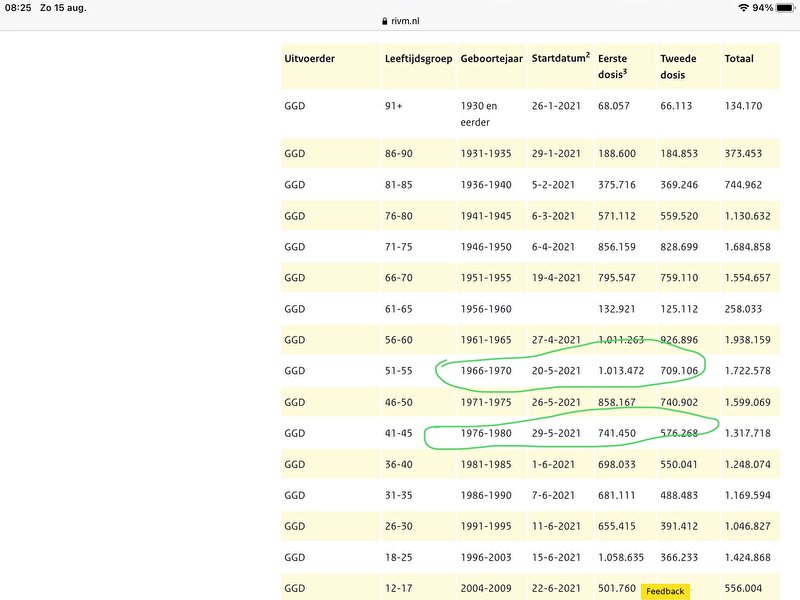Screen dimensions: 800x600
Task: Click the 36-40 age group cell
Action: [398, 464]
